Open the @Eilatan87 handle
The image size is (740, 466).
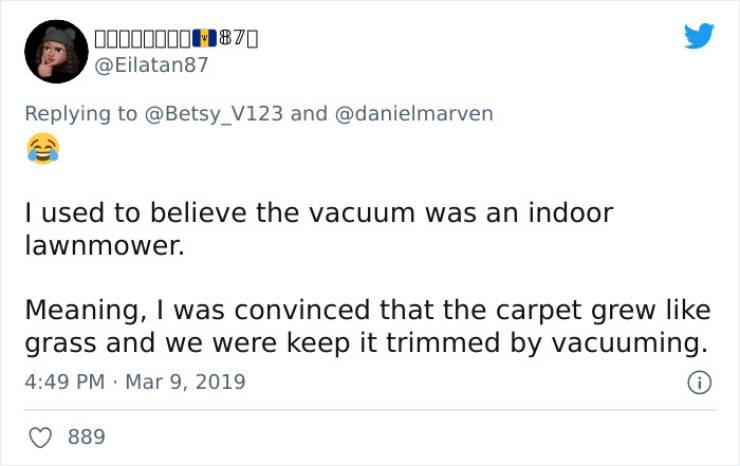coord(152,66)
